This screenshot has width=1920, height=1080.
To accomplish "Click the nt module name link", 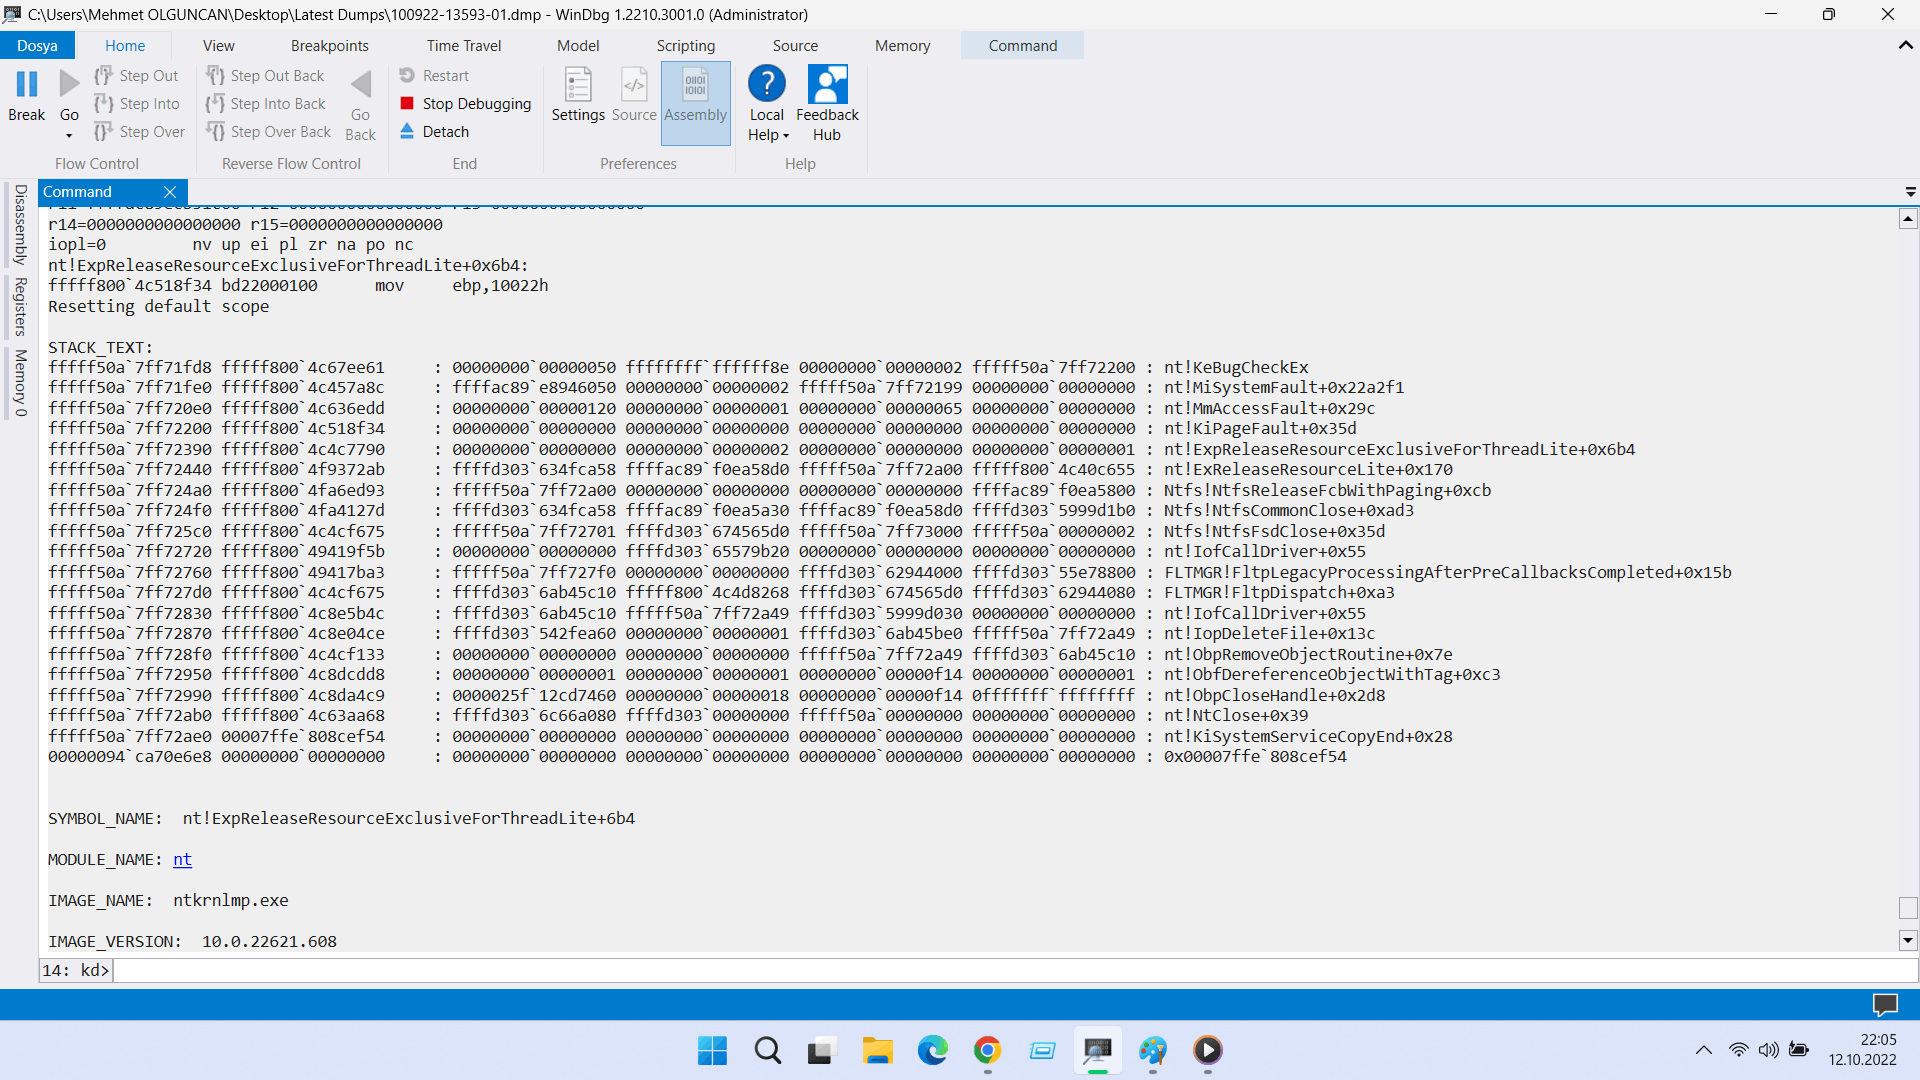I will [x=182, y=859].
